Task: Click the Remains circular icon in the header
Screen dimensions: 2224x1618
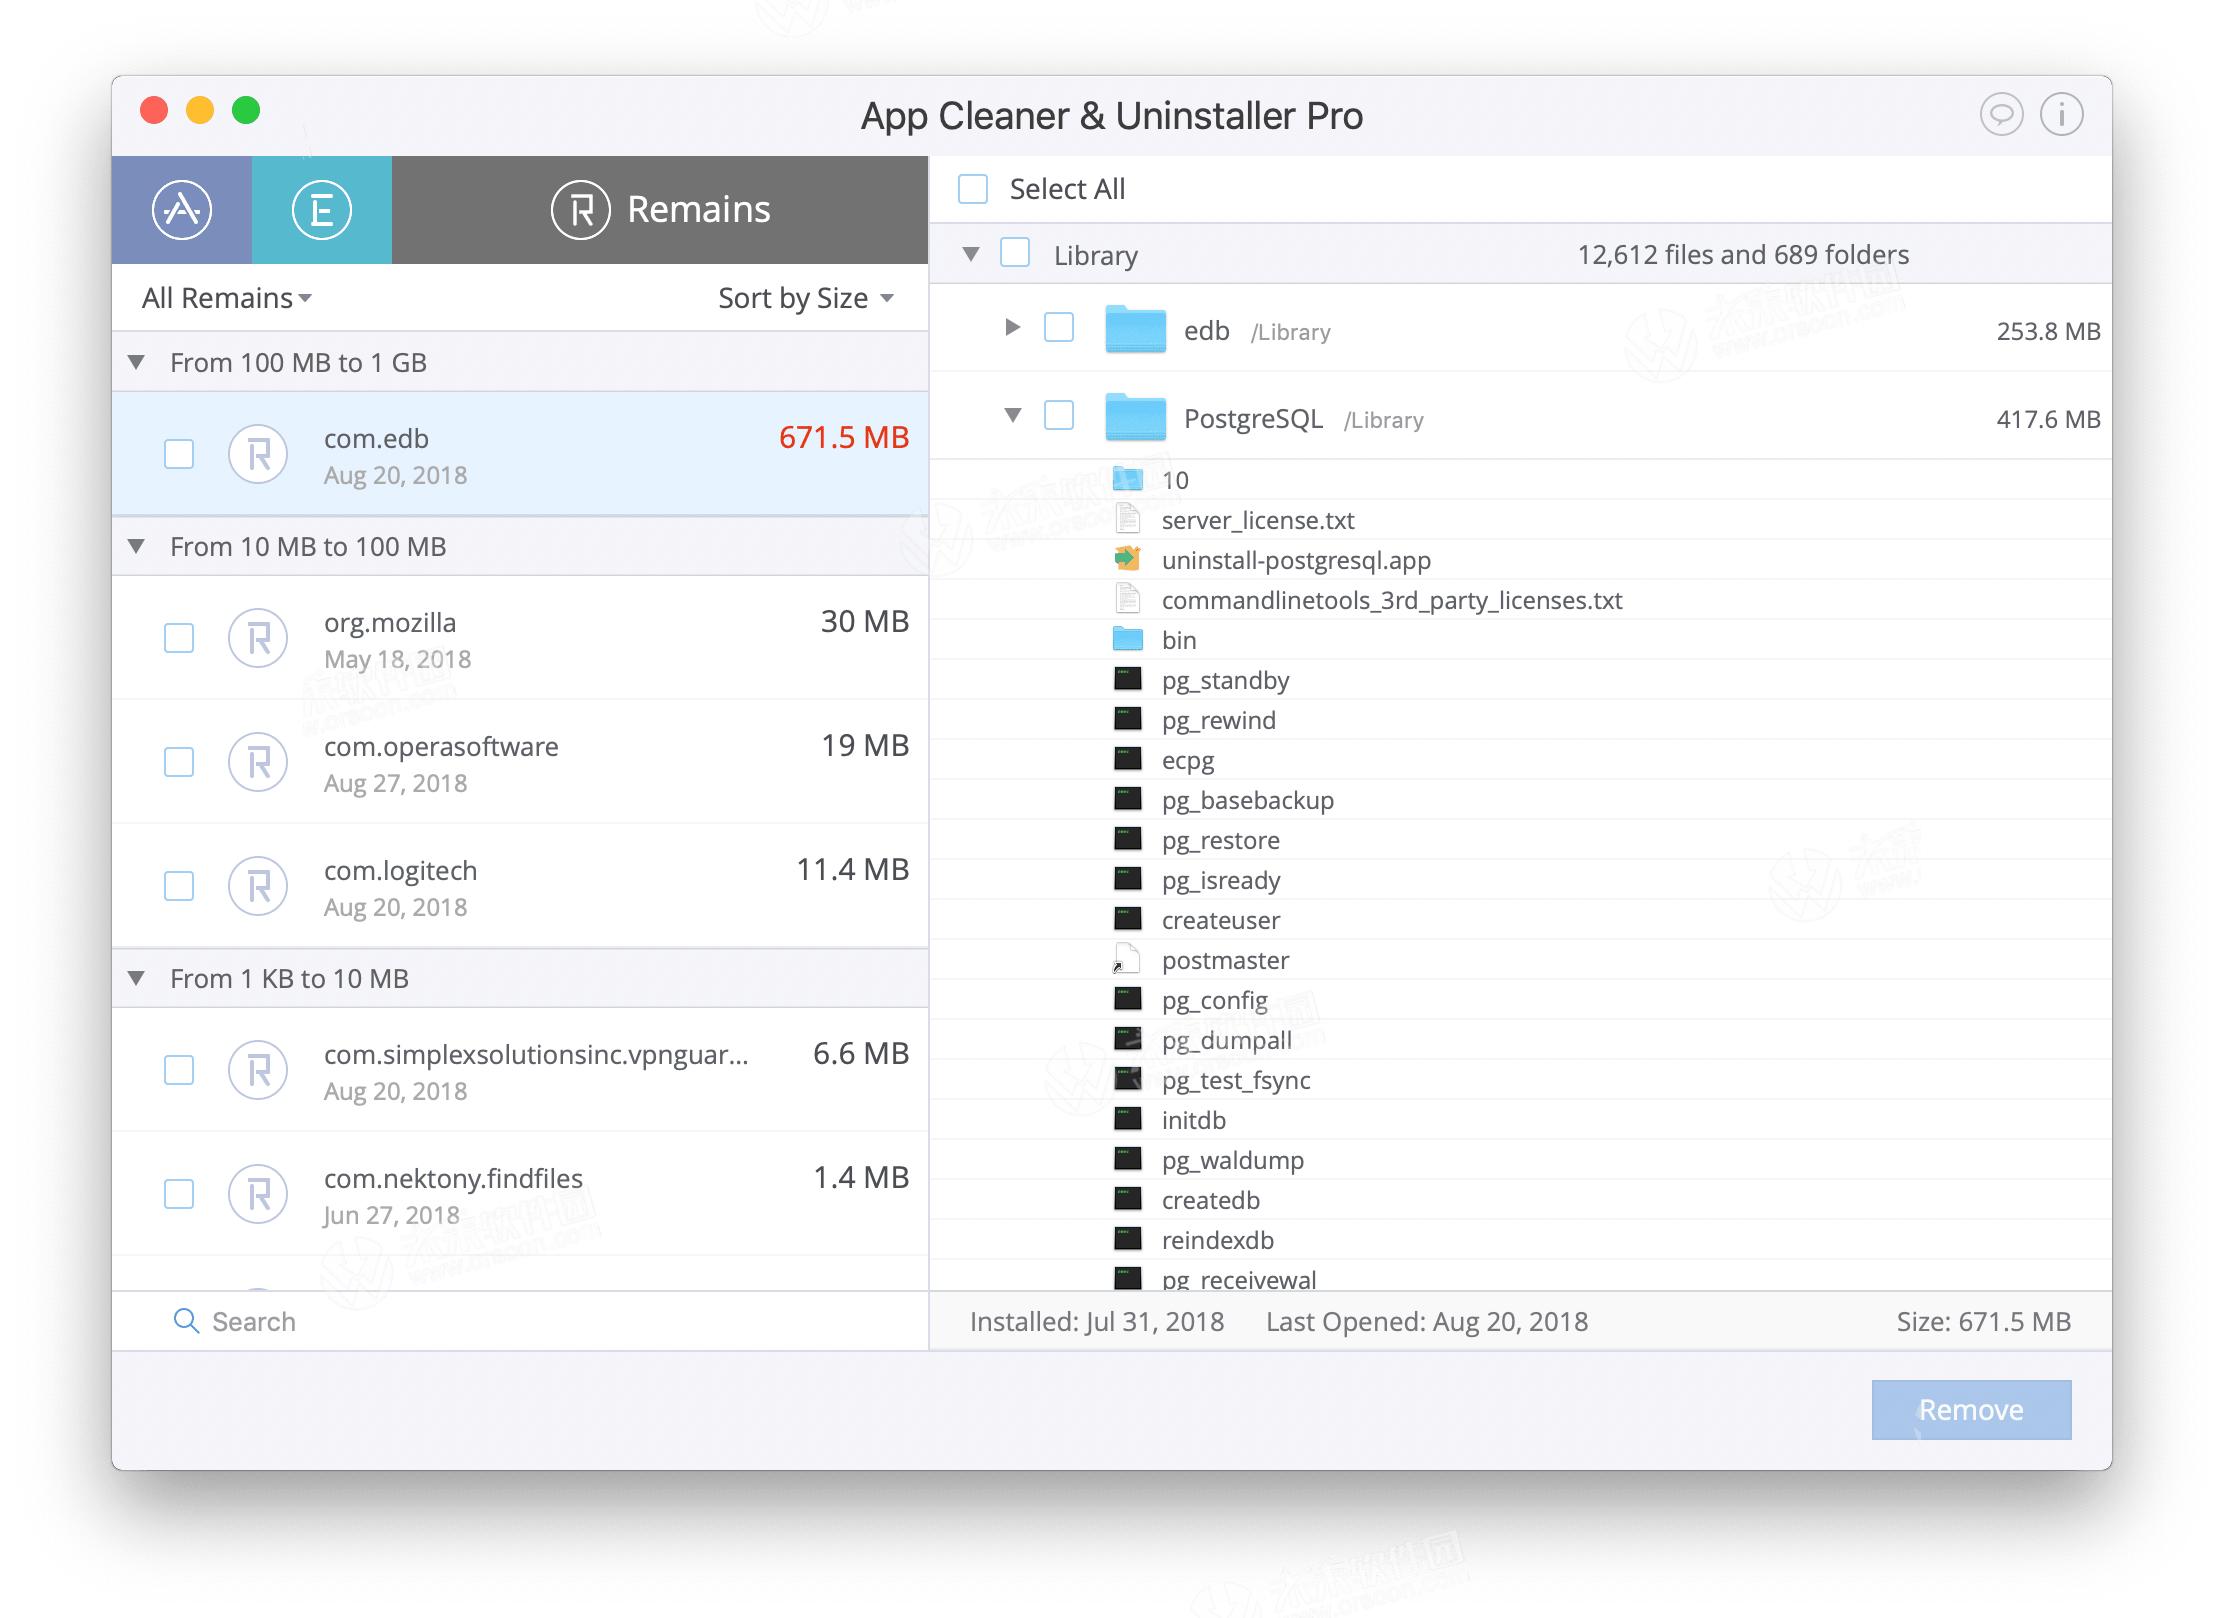Action: pos(583,209)
